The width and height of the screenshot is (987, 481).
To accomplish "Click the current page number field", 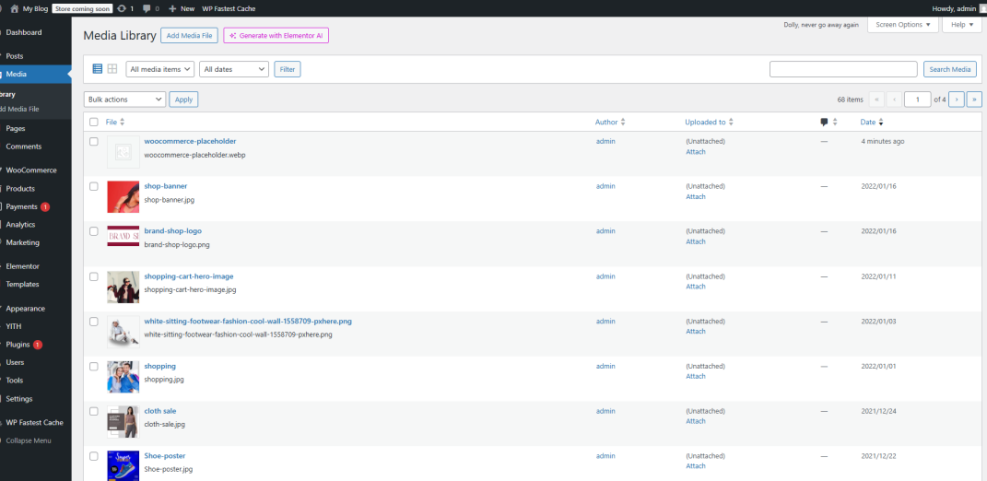I will pyautogui.click(x=918, y=99).
